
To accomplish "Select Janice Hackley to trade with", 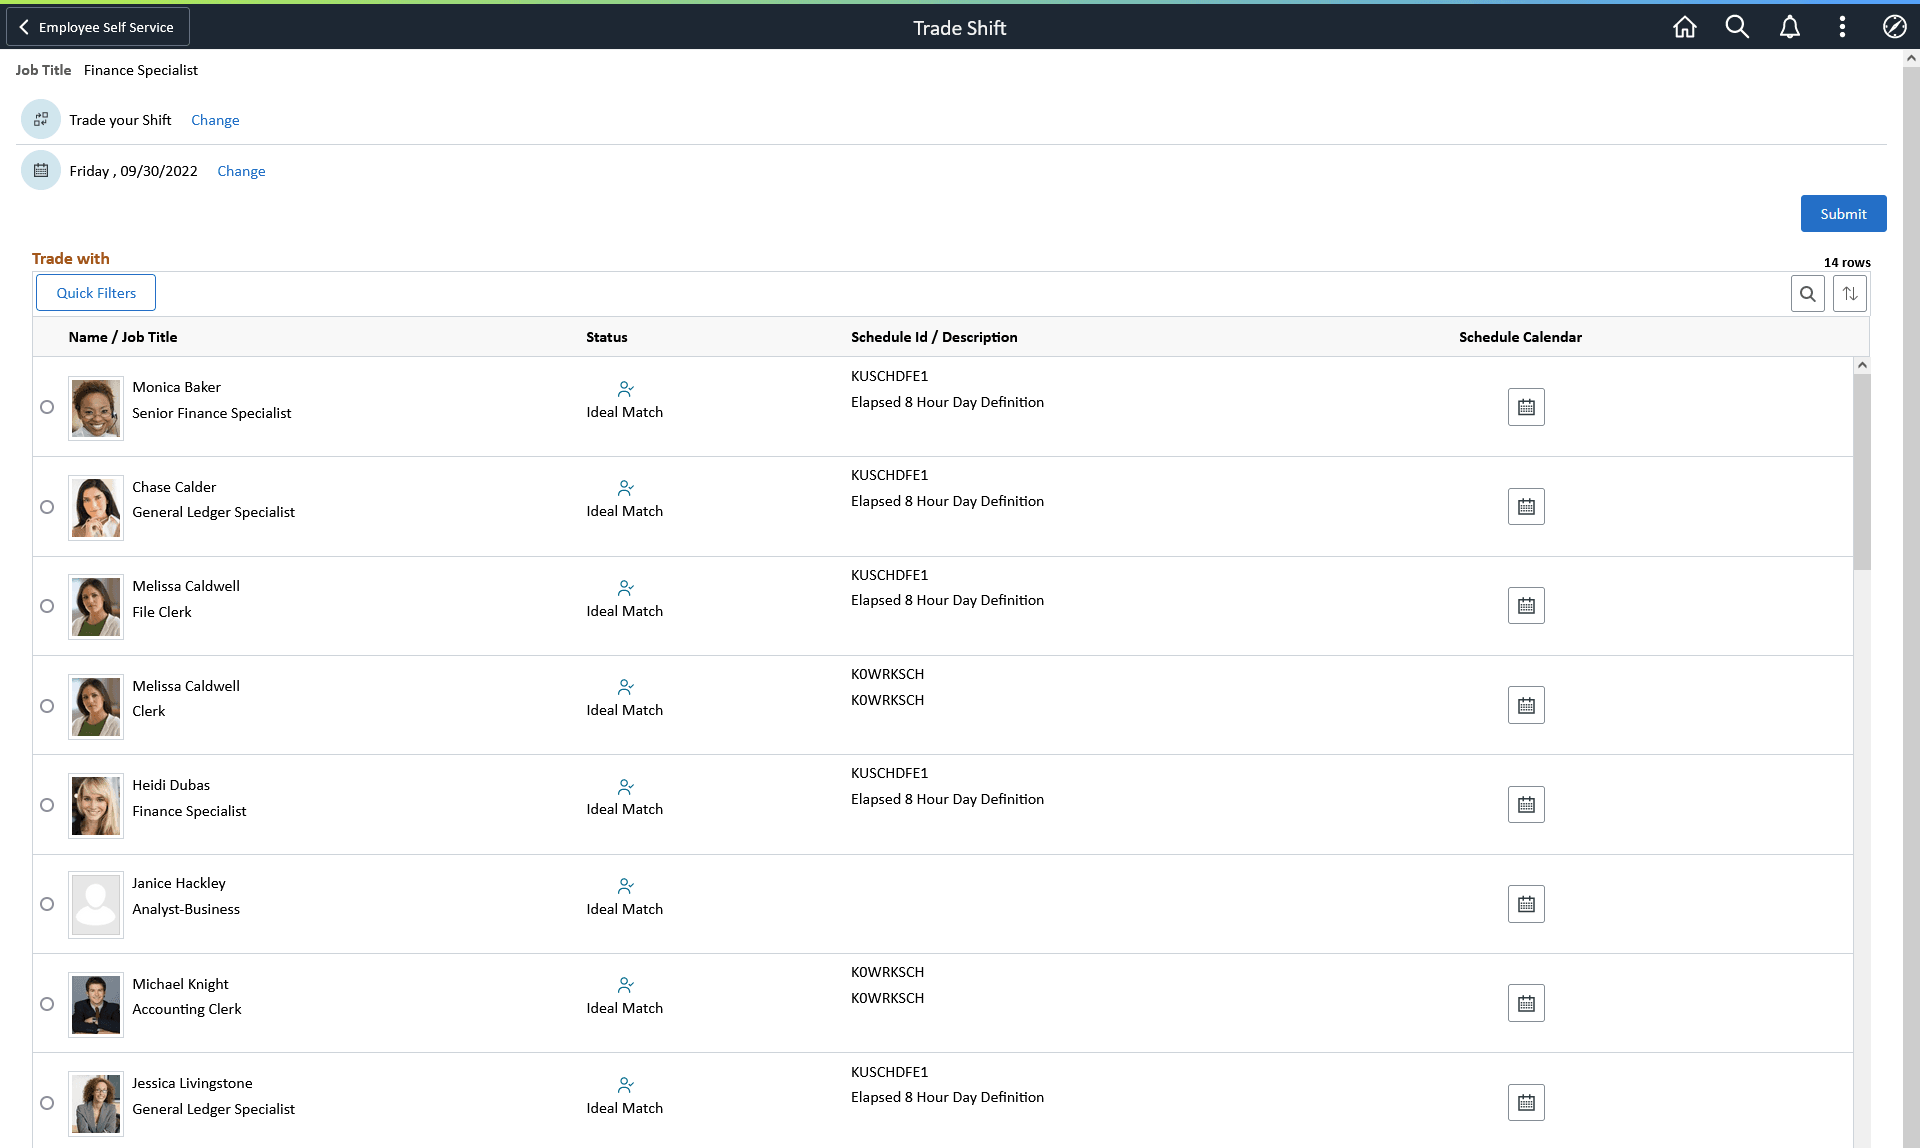I will pos(47,904).
